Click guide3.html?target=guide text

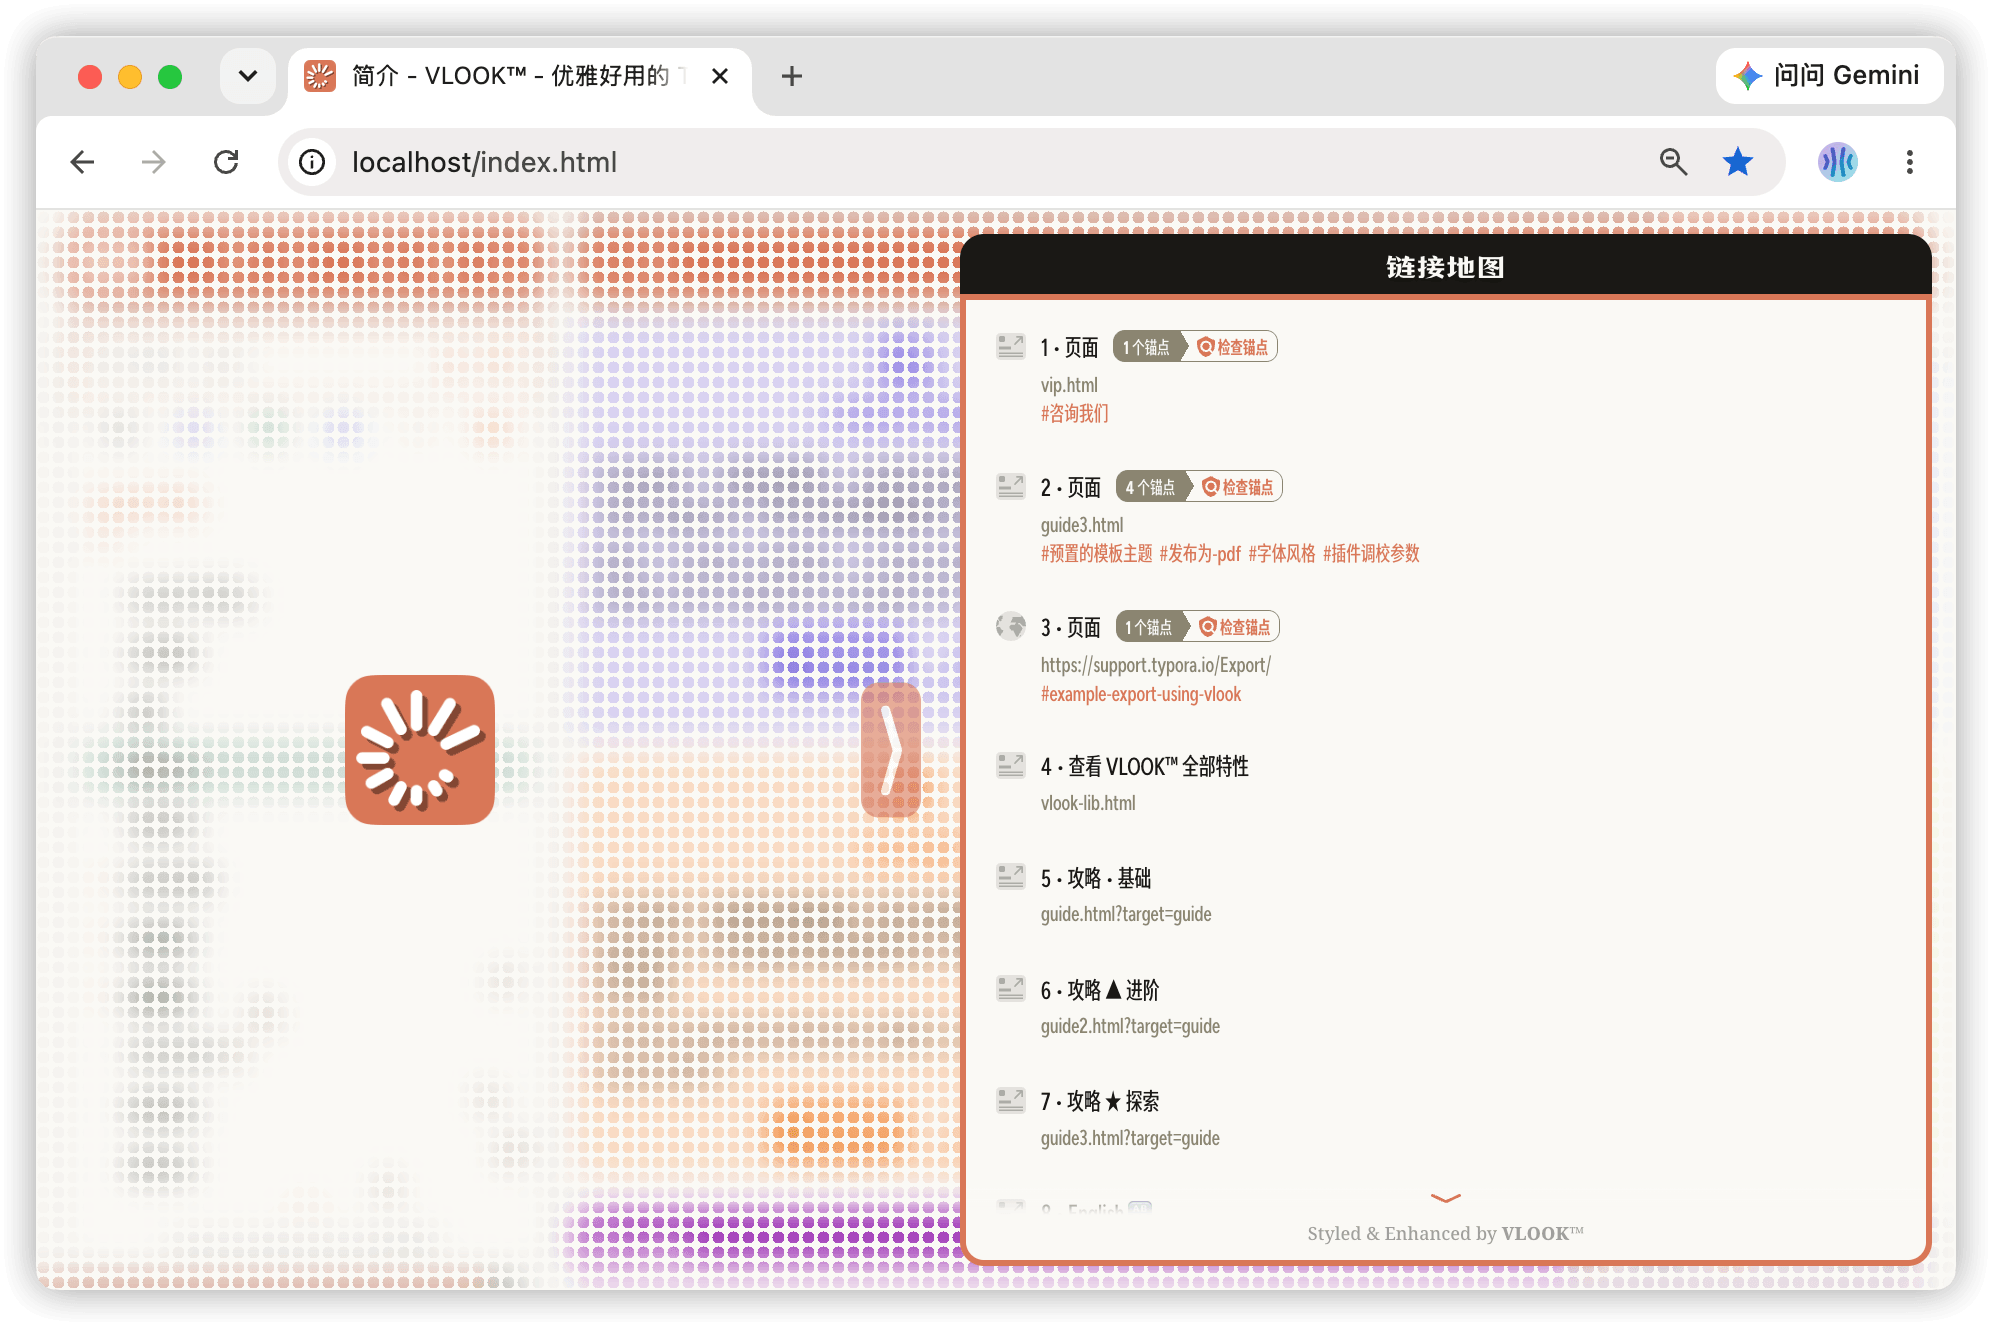pyautogui.click(x=1130, y=1138)
